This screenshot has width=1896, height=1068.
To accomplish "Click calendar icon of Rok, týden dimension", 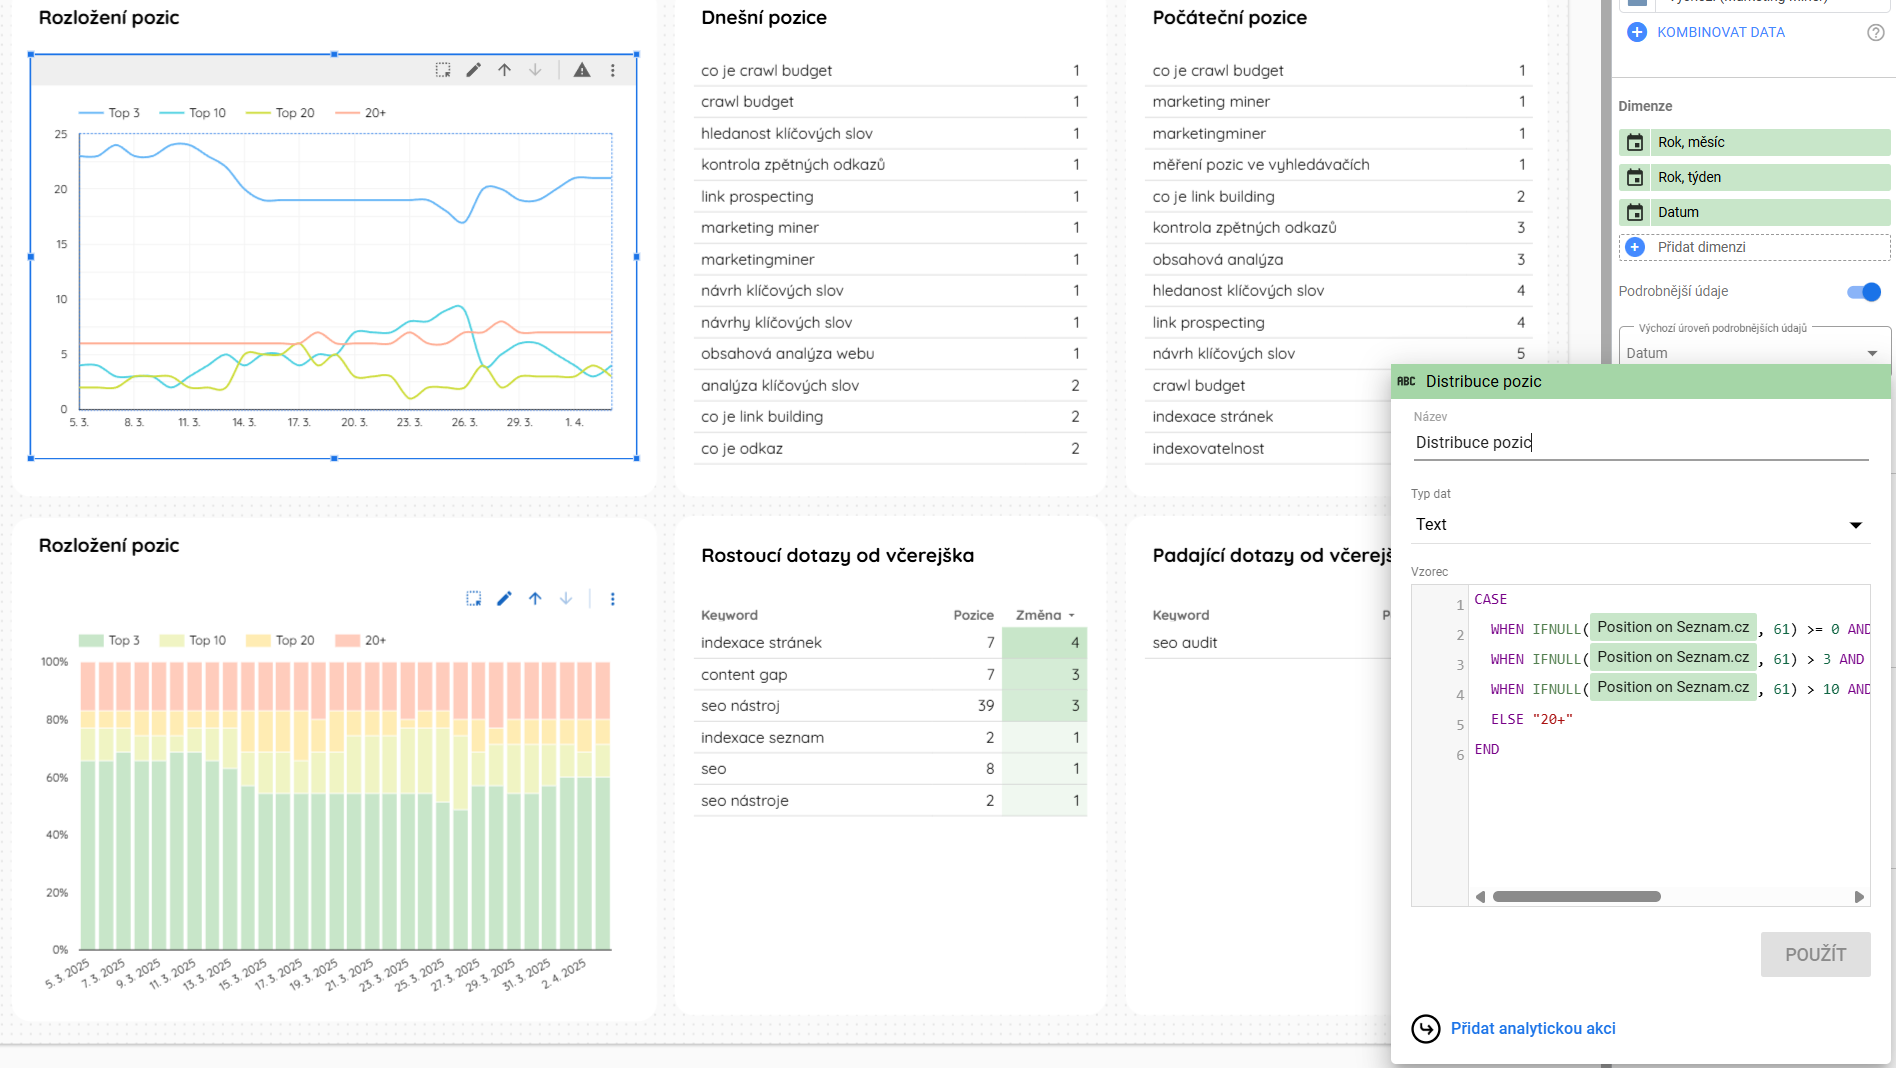I will [1635, 177].
